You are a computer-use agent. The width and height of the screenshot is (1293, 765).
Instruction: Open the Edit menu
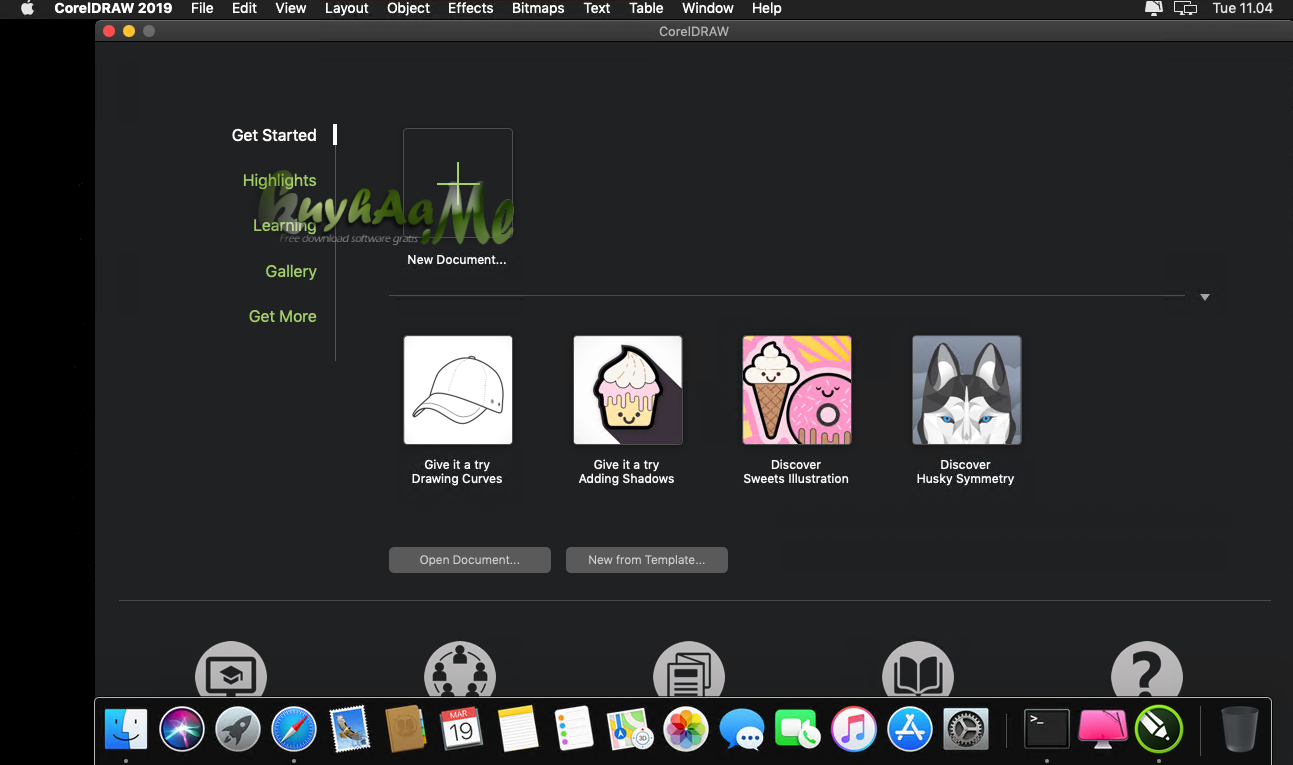[244, 8]
